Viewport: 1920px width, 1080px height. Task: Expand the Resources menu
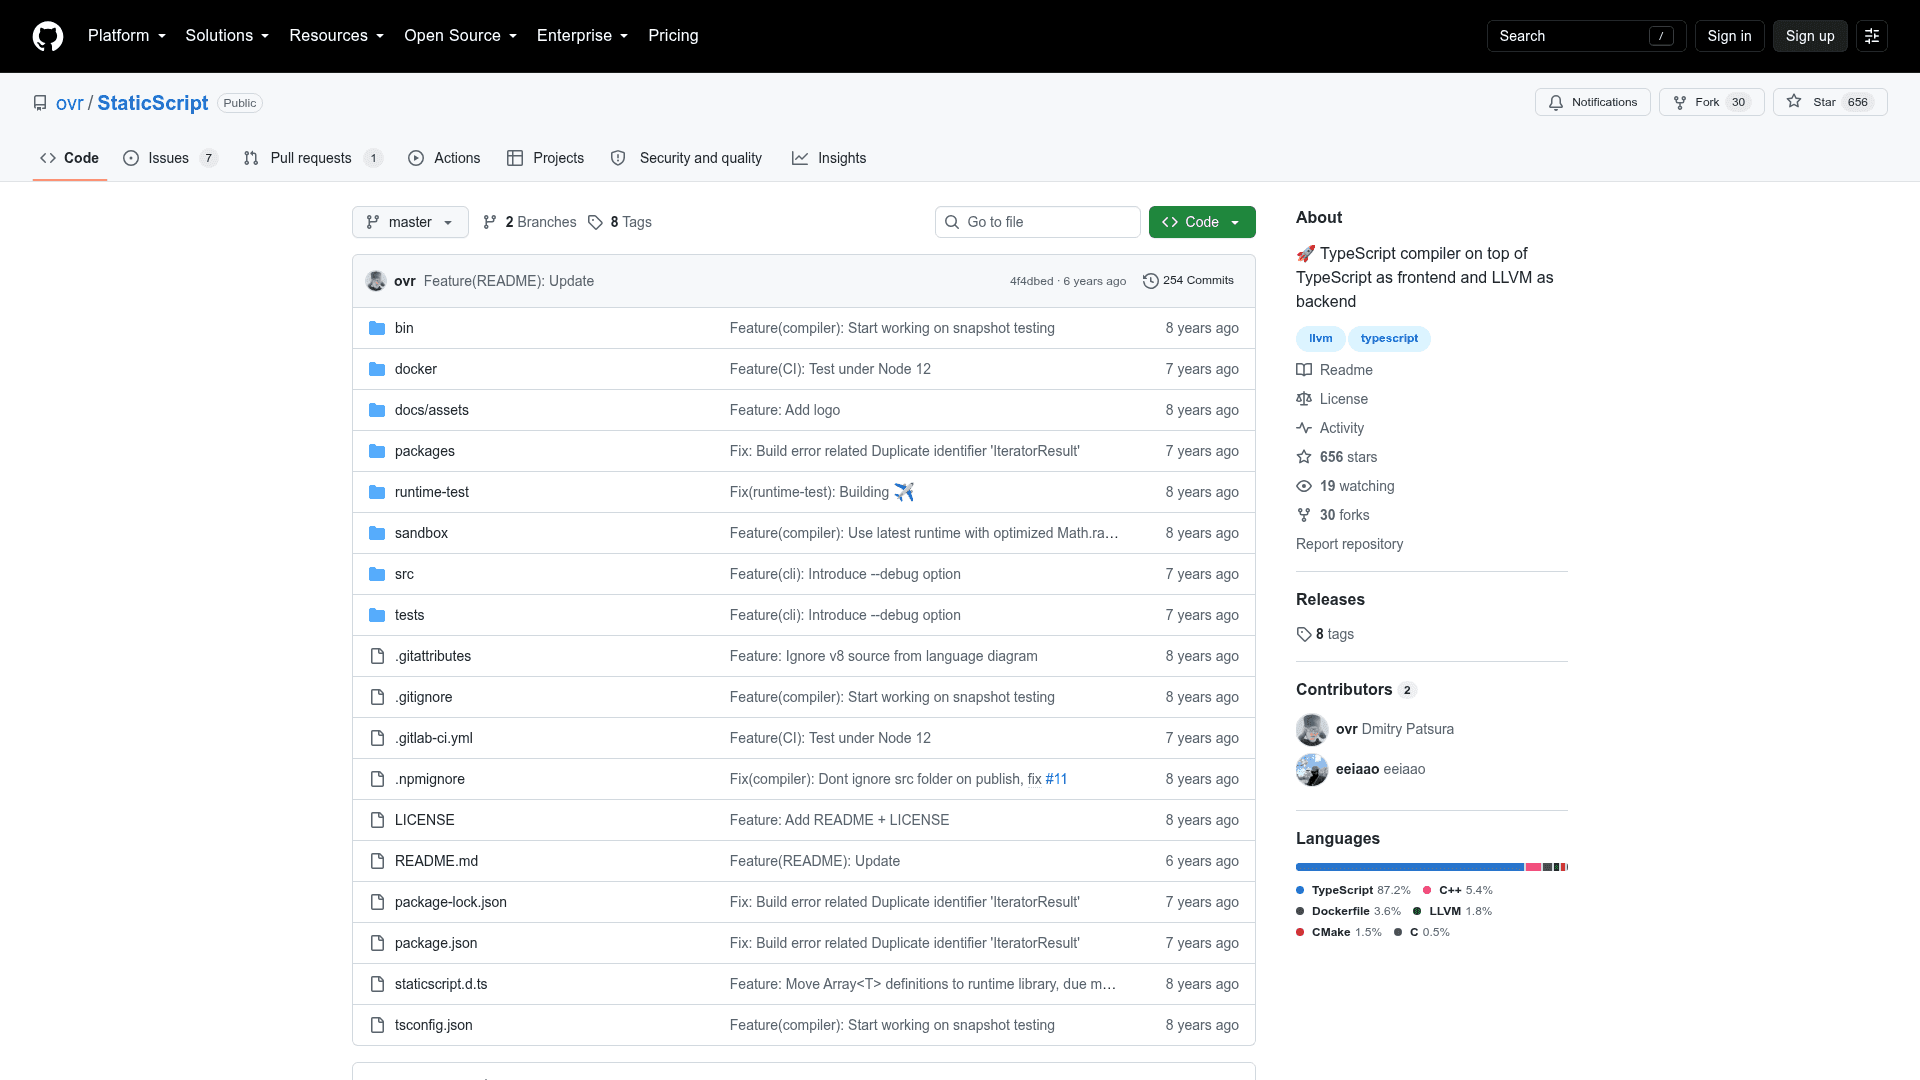(x=337, y=36)
